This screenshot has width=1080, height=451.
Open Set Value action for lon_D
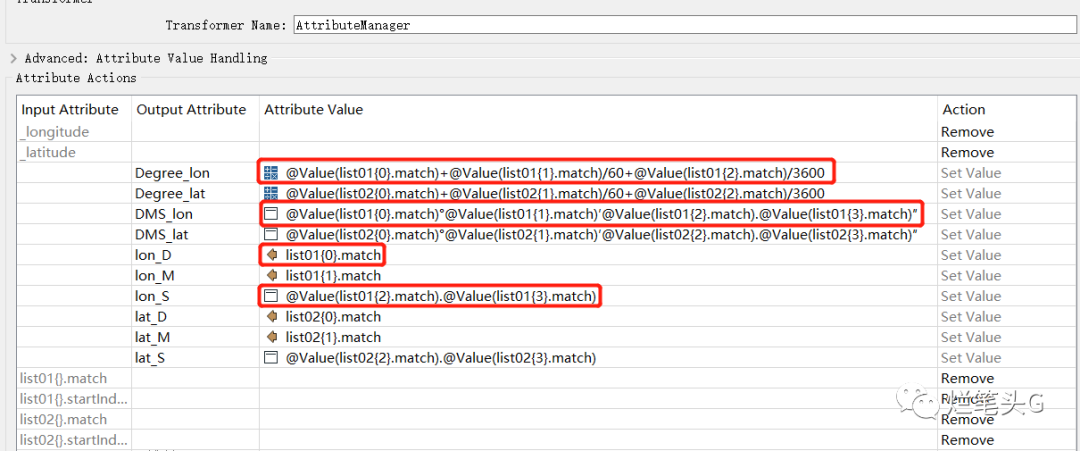[970, 255]
